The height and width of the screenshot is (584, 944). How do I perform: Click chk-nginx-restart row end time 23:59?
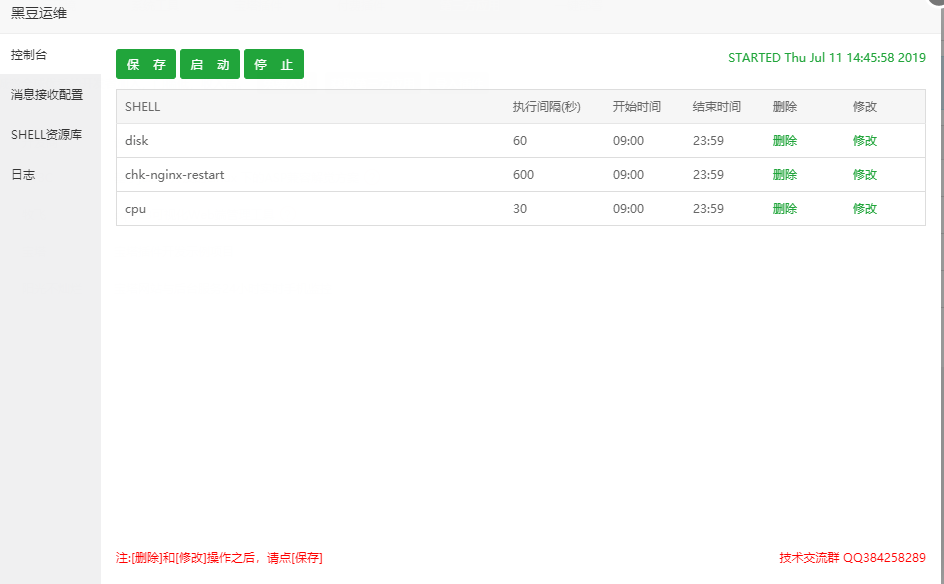[x=708, y=175]
